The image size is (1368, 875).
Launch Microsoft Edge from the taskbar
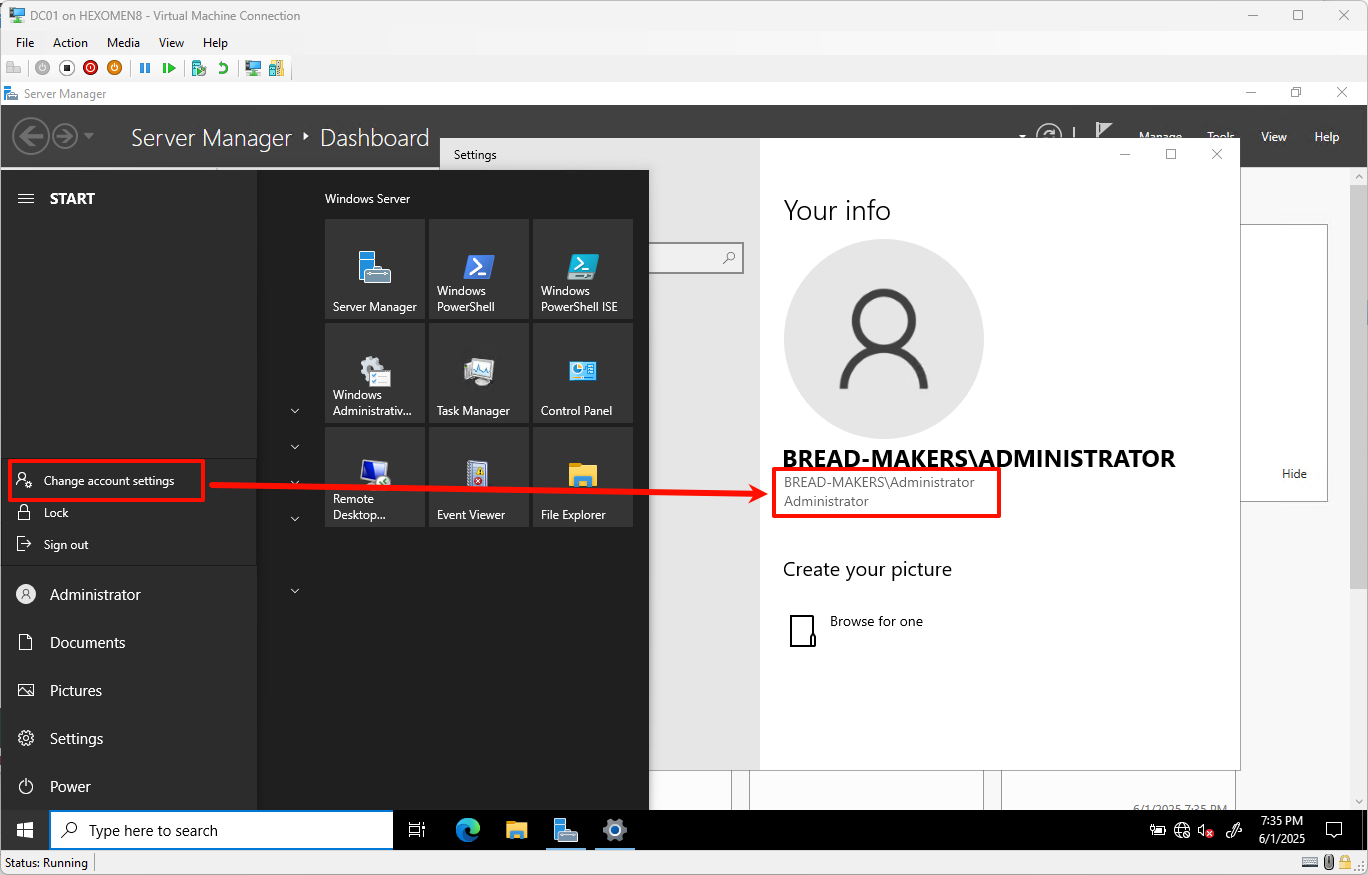coord(467,830)
